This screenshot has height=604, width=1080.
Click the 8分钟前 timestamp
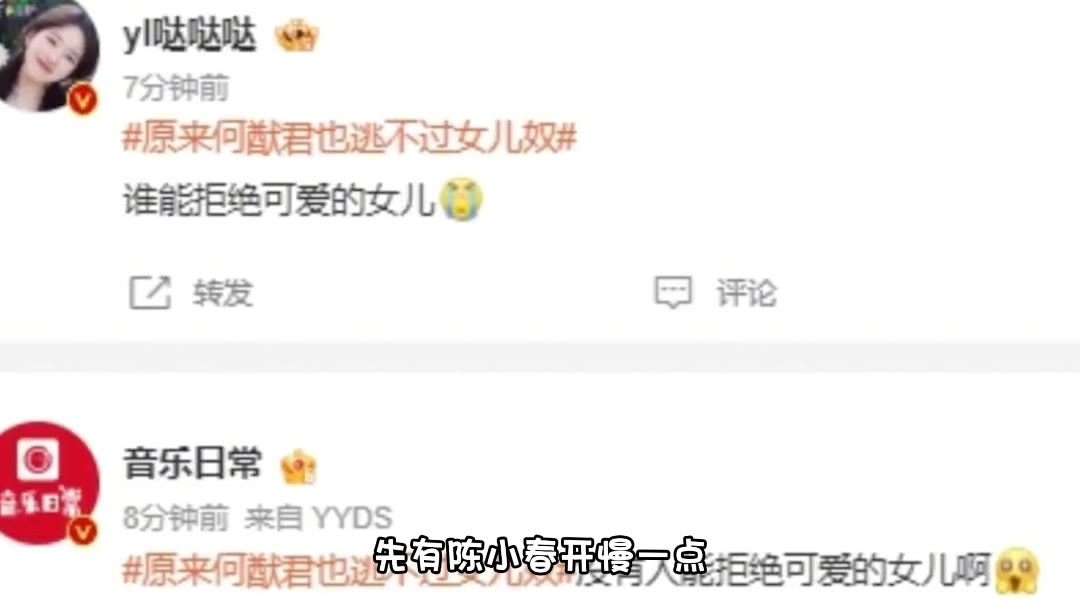[176, 518]
